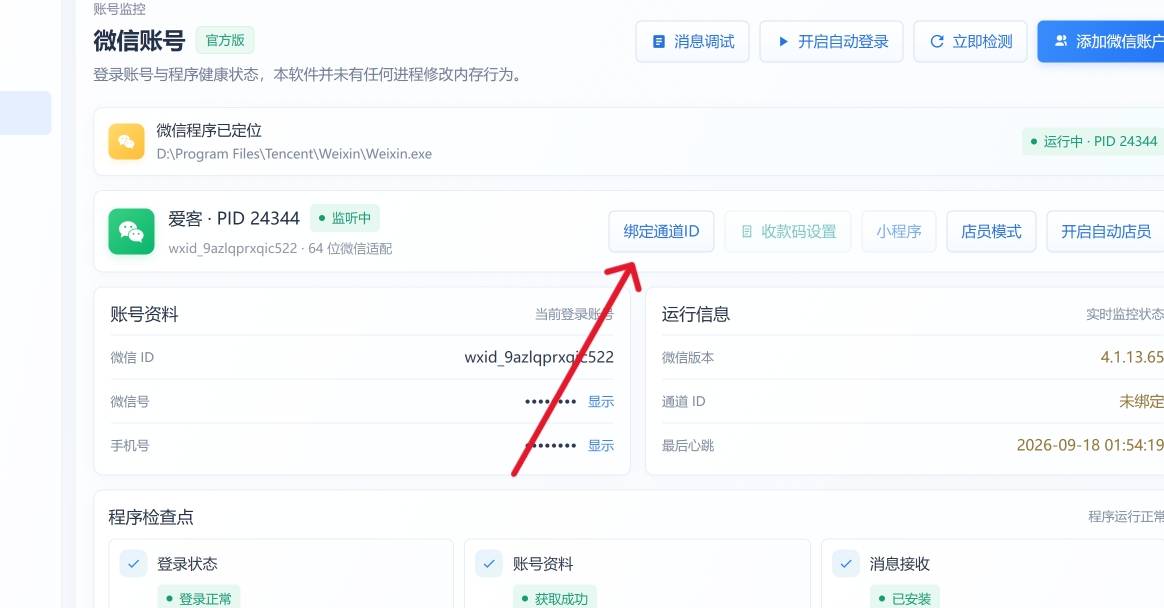Image resolution: width=1164 pixels, height=608 pixels.
Task: Click the 绑定通道ID button
Action: (661, 232)
